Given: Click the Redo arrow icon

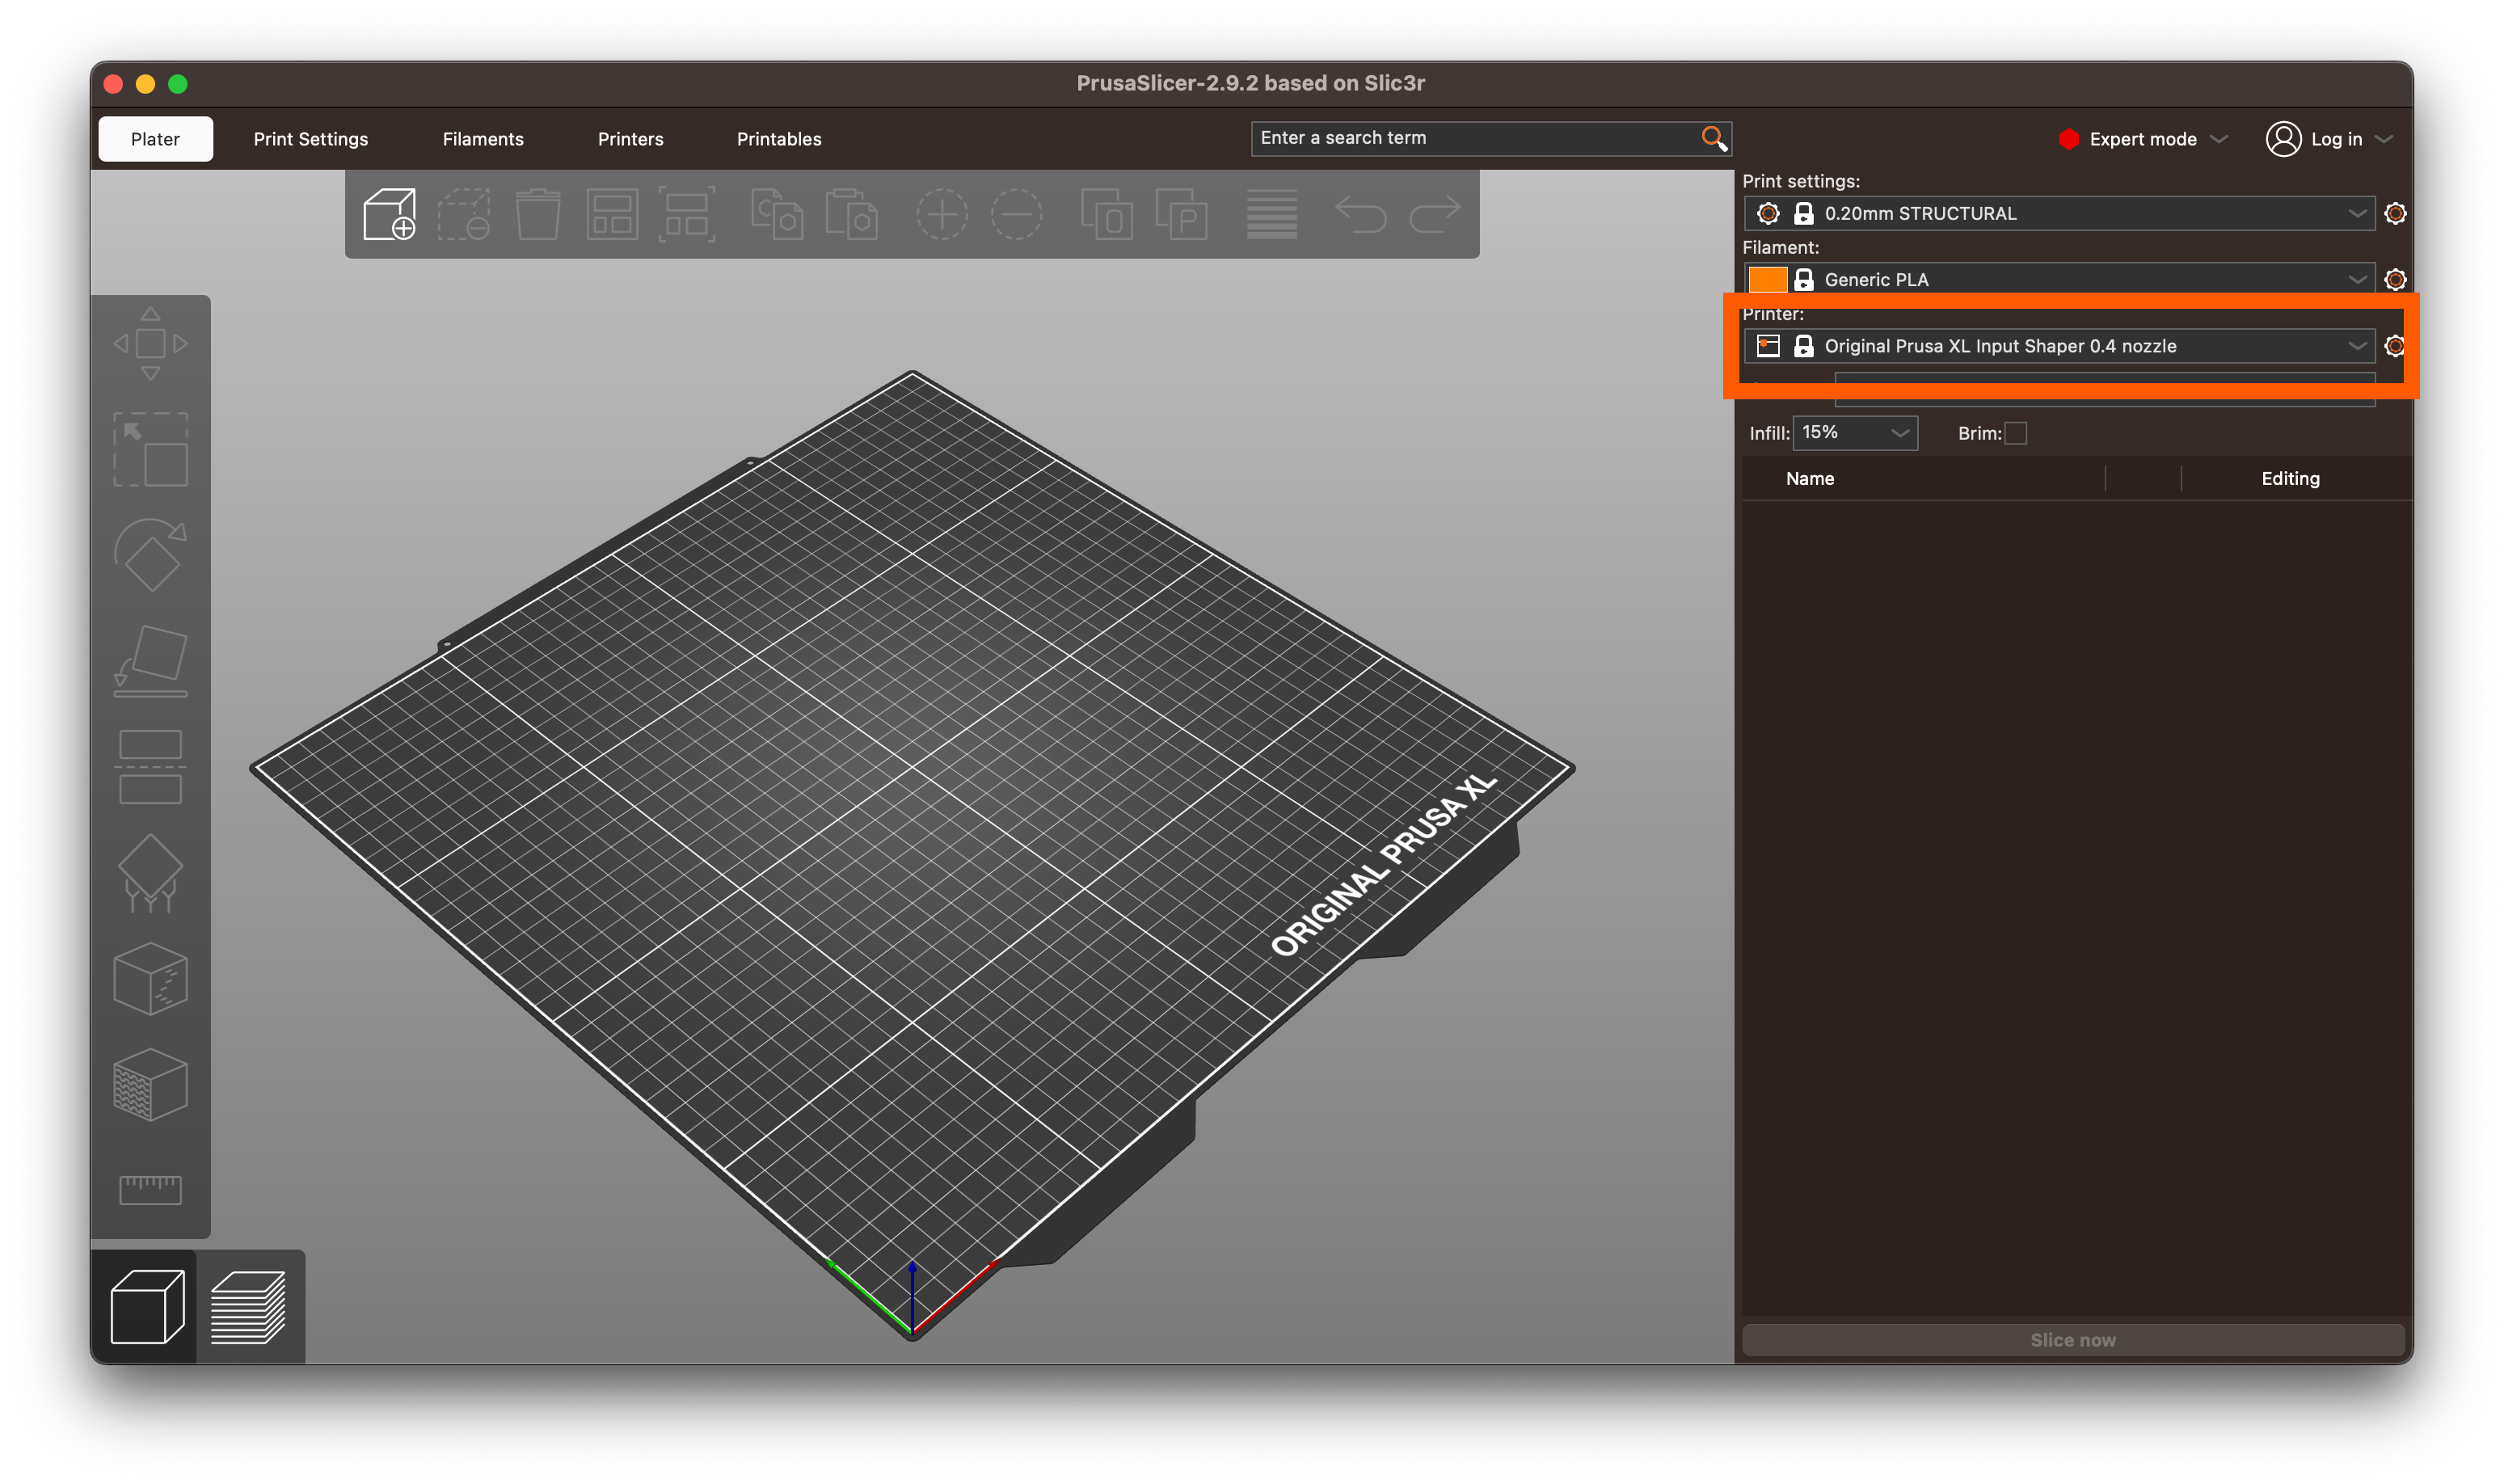Looking at the screenshot, I should (1435, 214).
